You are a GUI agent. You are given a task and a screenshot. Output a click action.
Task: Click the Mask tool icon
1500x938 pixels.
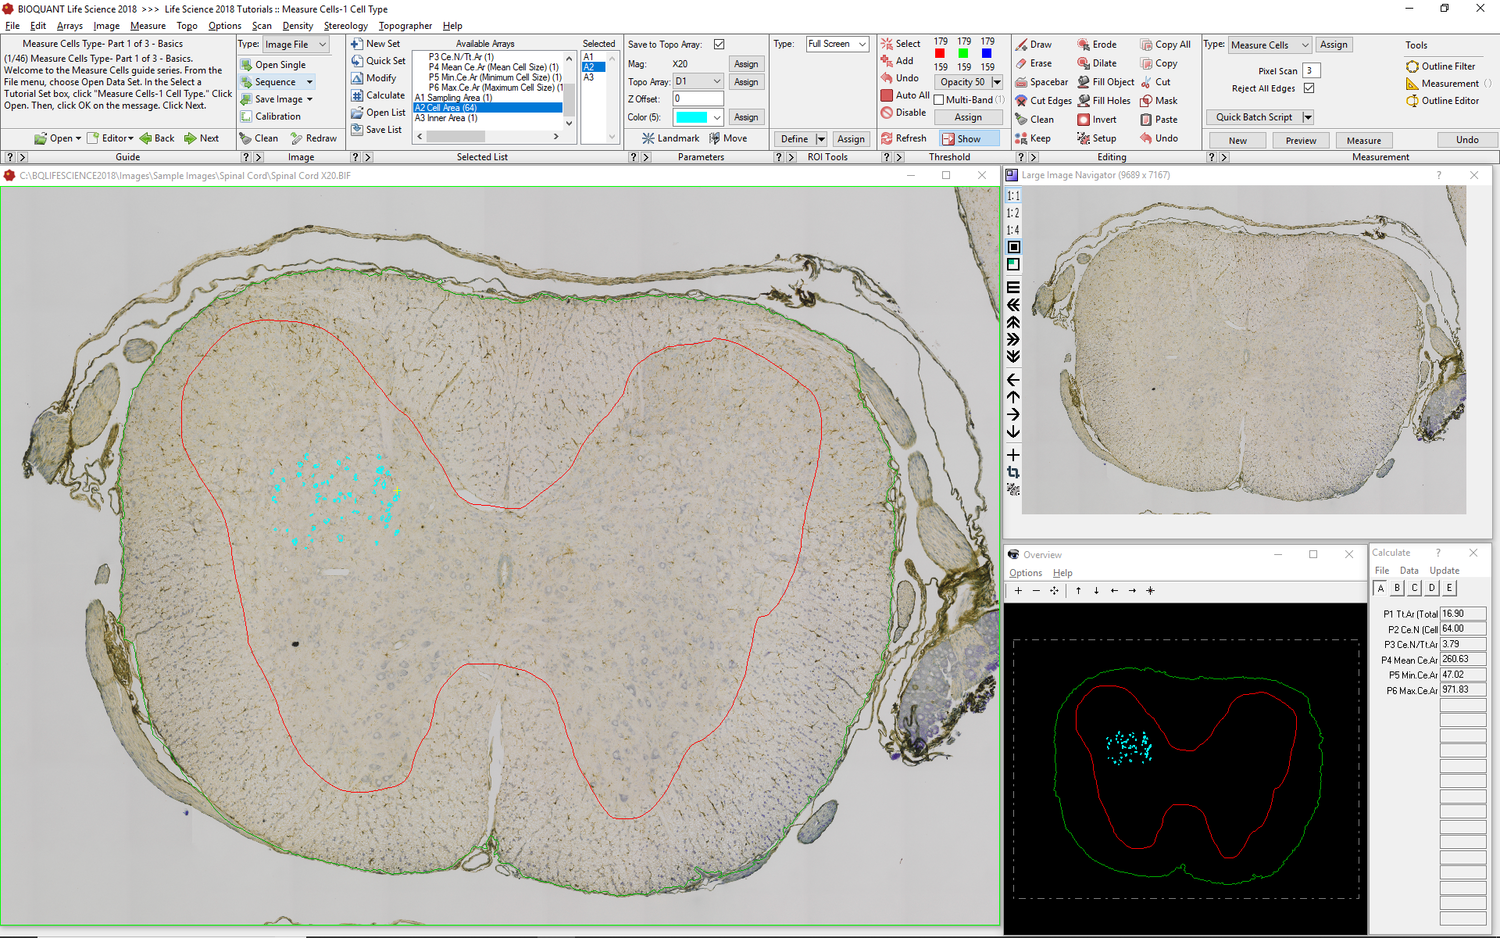click(1146, 101)
